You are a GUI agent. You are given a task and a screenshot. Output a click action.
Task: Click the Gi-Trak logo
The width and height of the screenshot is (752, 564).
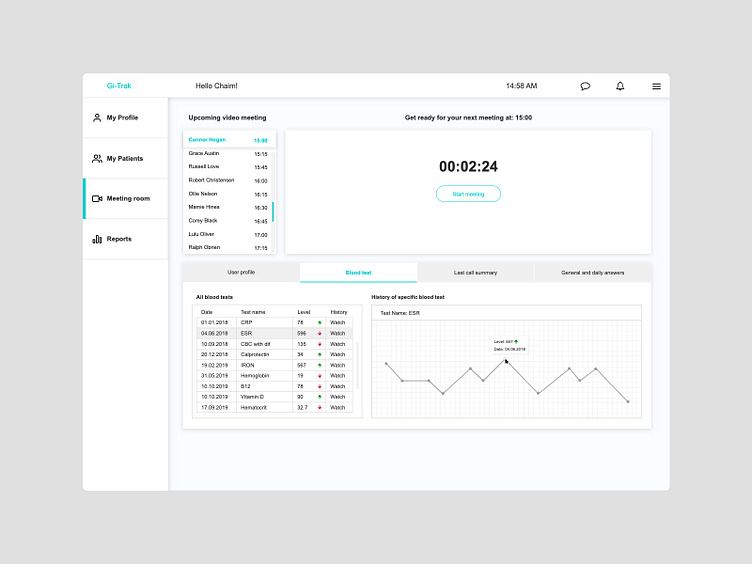click(x=119, y=86)
